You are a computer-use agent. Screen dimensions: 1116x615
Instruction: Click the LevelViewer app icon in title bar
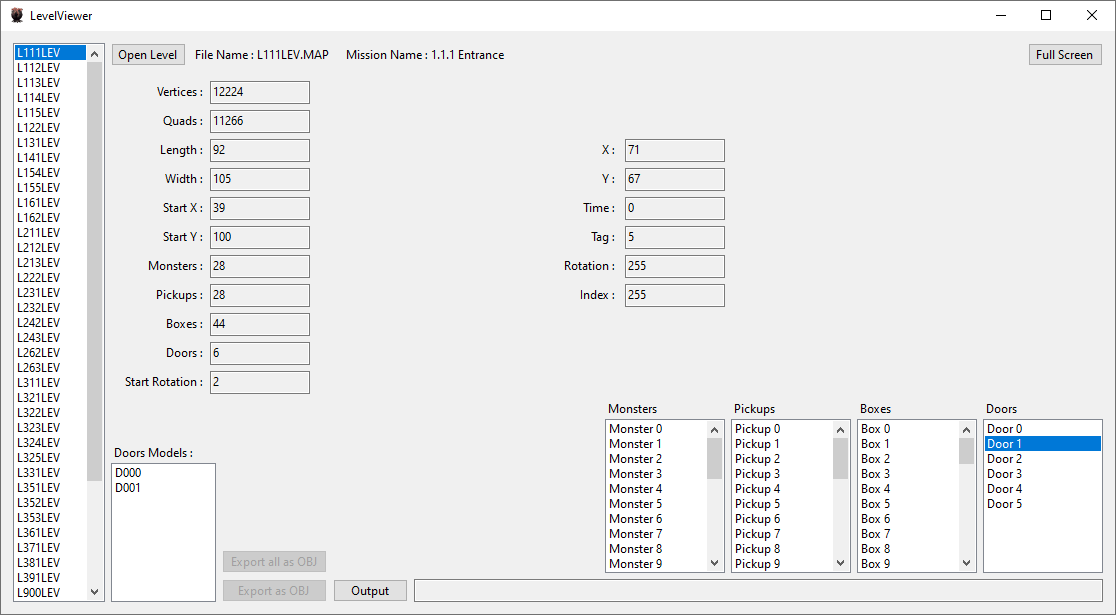click(x=17, y=15)
